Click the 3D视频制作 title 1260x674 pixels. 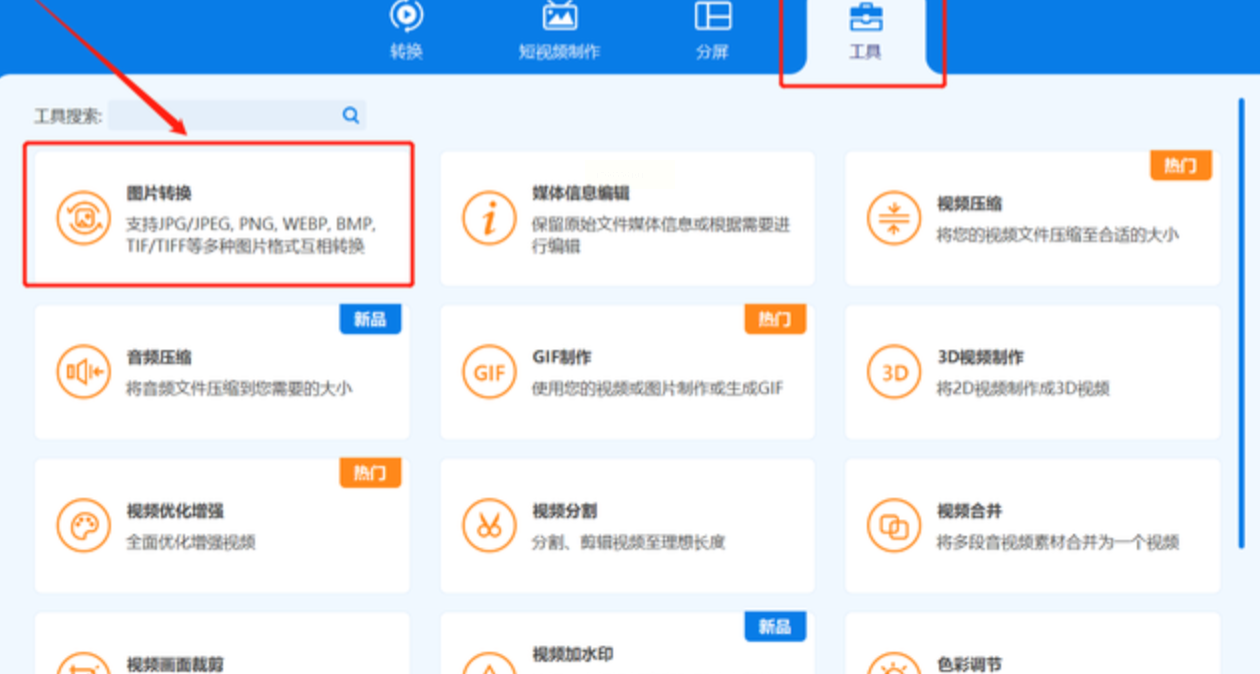pyautogui.click(x=980, y=357)
